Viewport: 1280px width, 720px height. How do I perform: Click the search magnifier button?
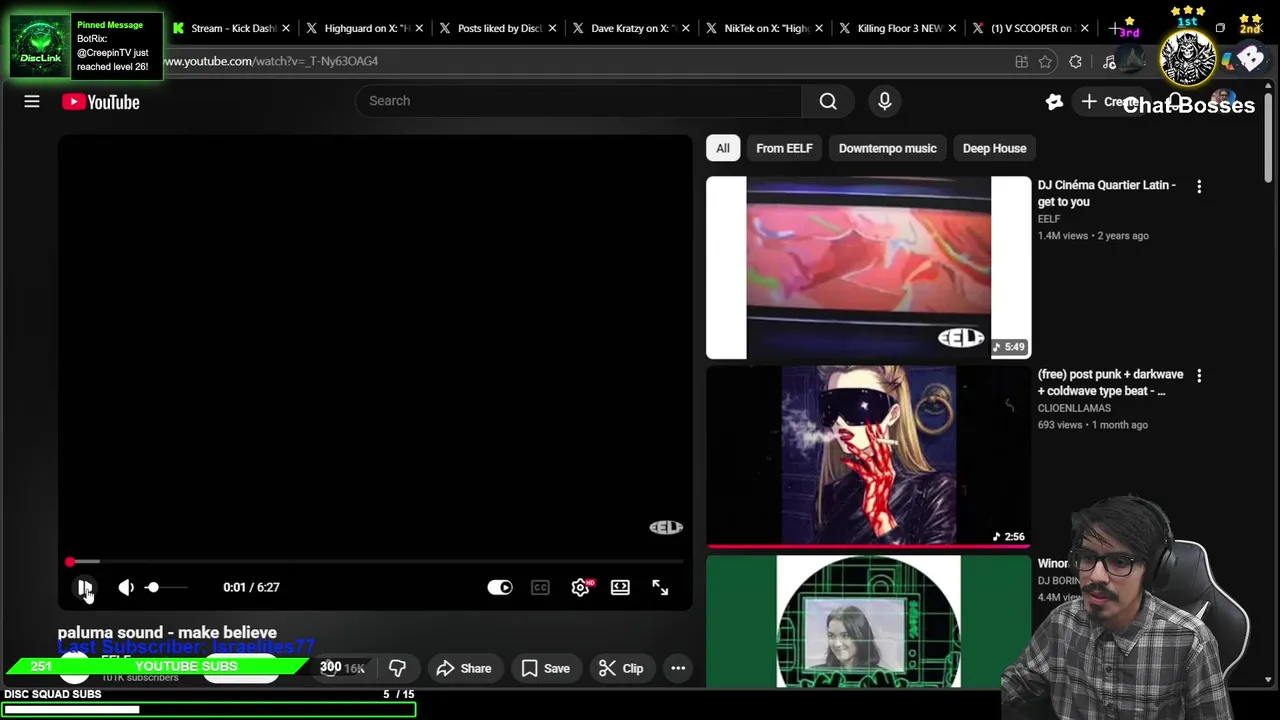point(828,101)
